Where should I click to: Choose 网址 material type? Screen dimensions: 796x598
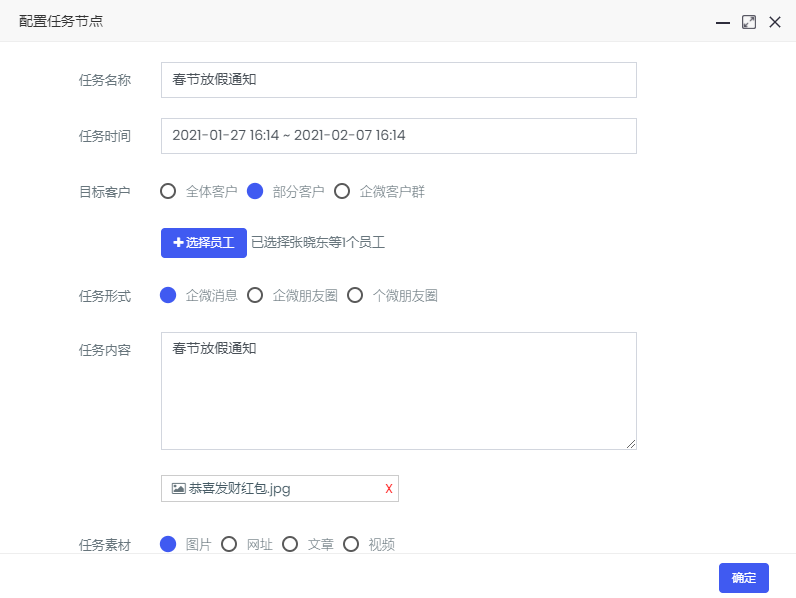pyautogui.click(x=229, y=544)
